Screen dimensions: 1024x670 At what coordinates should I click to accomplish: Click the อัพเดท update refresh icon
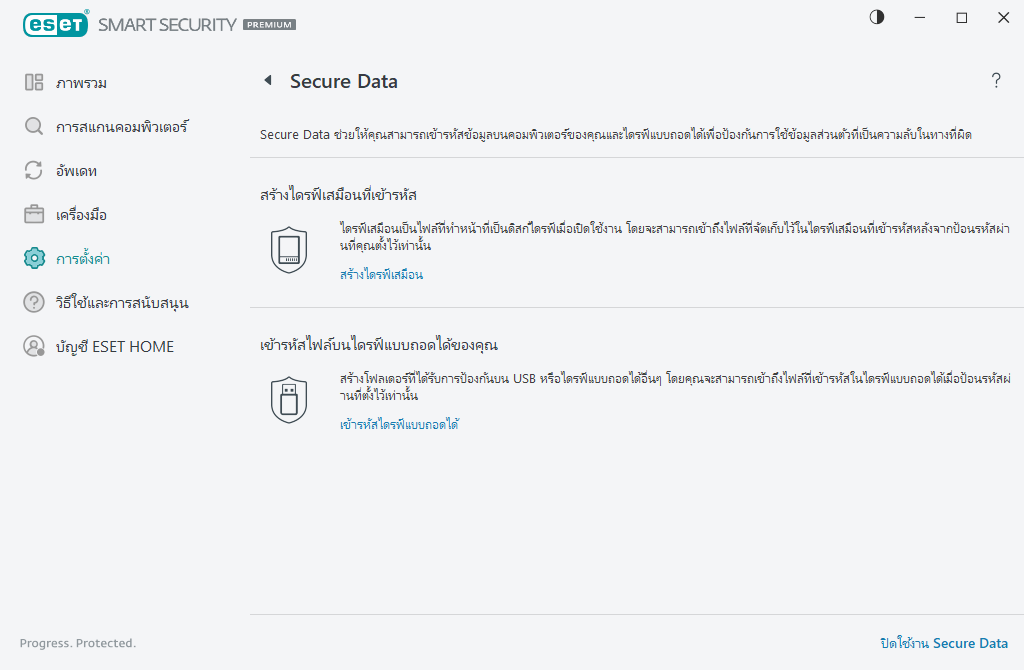(x=33, y=170)
